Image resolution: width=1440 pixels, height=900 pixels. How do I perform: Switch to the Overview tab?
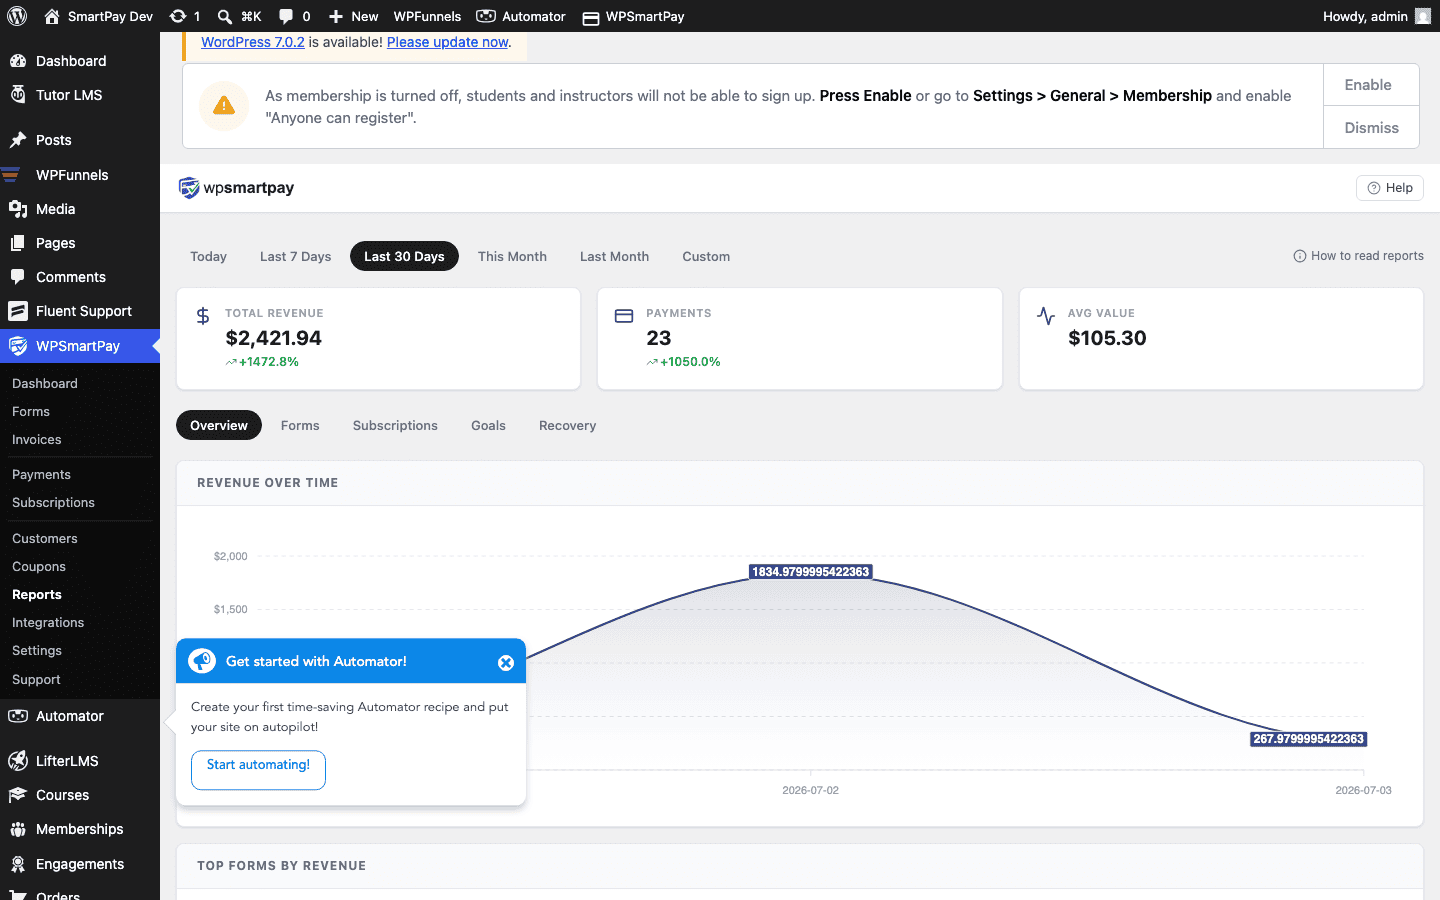219,425
